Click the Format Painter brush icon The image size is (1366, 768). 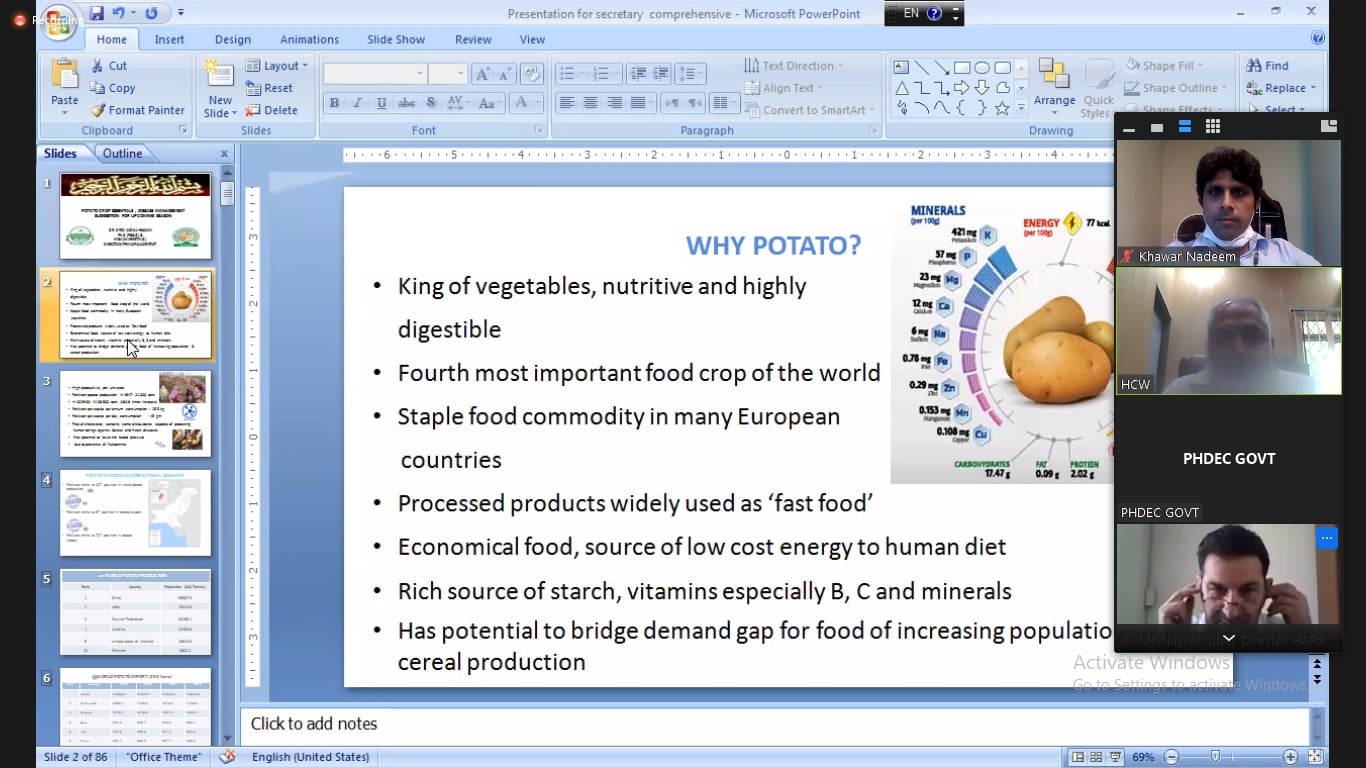[x=97, y=110]
